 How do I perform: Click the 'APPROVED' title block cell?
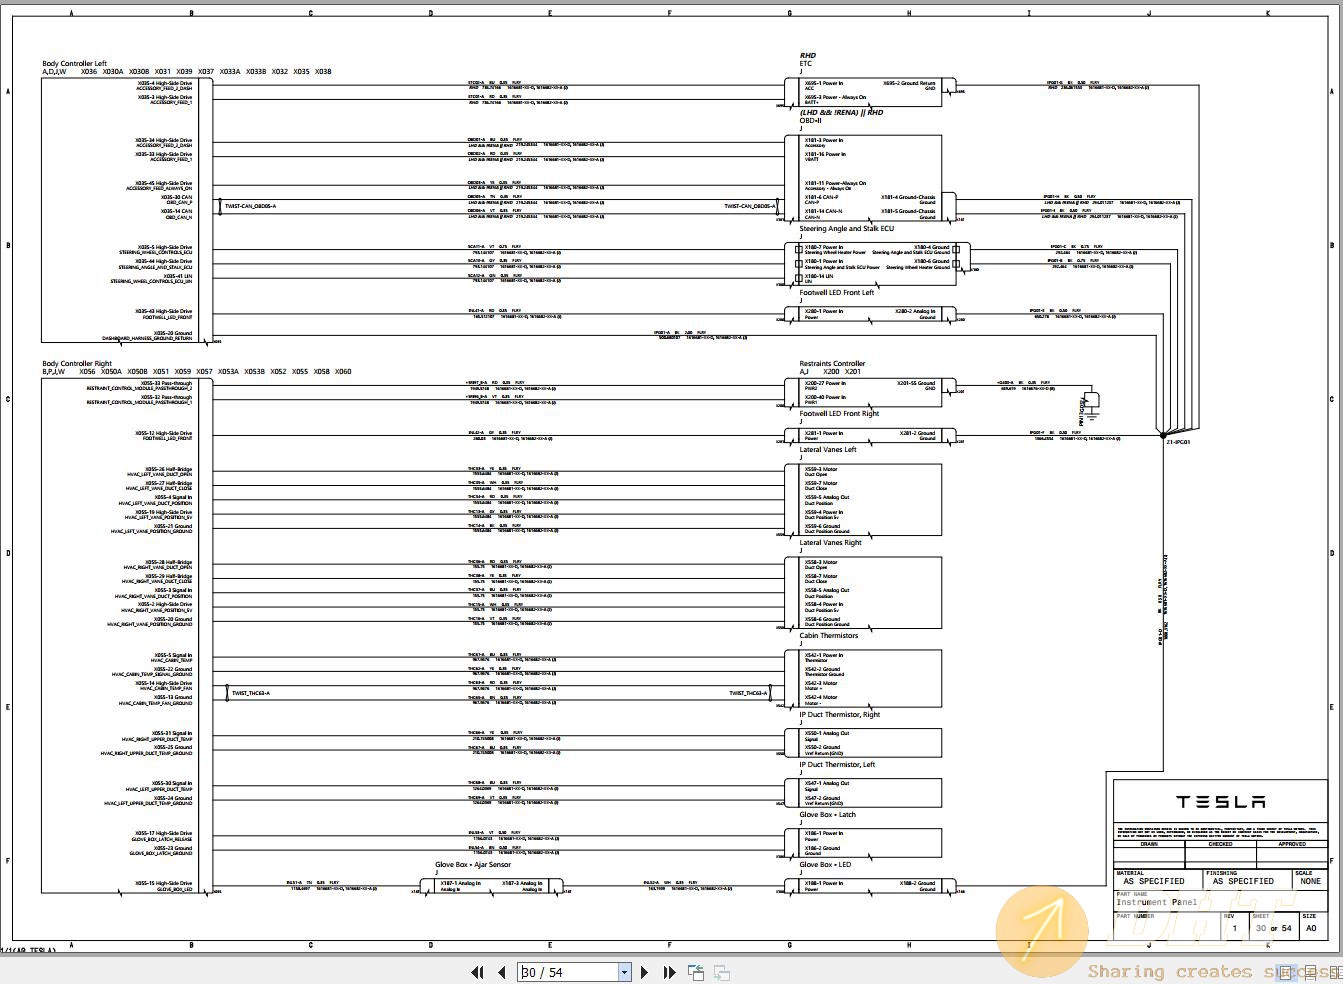pyautogui.click(x=1291, y=844)
